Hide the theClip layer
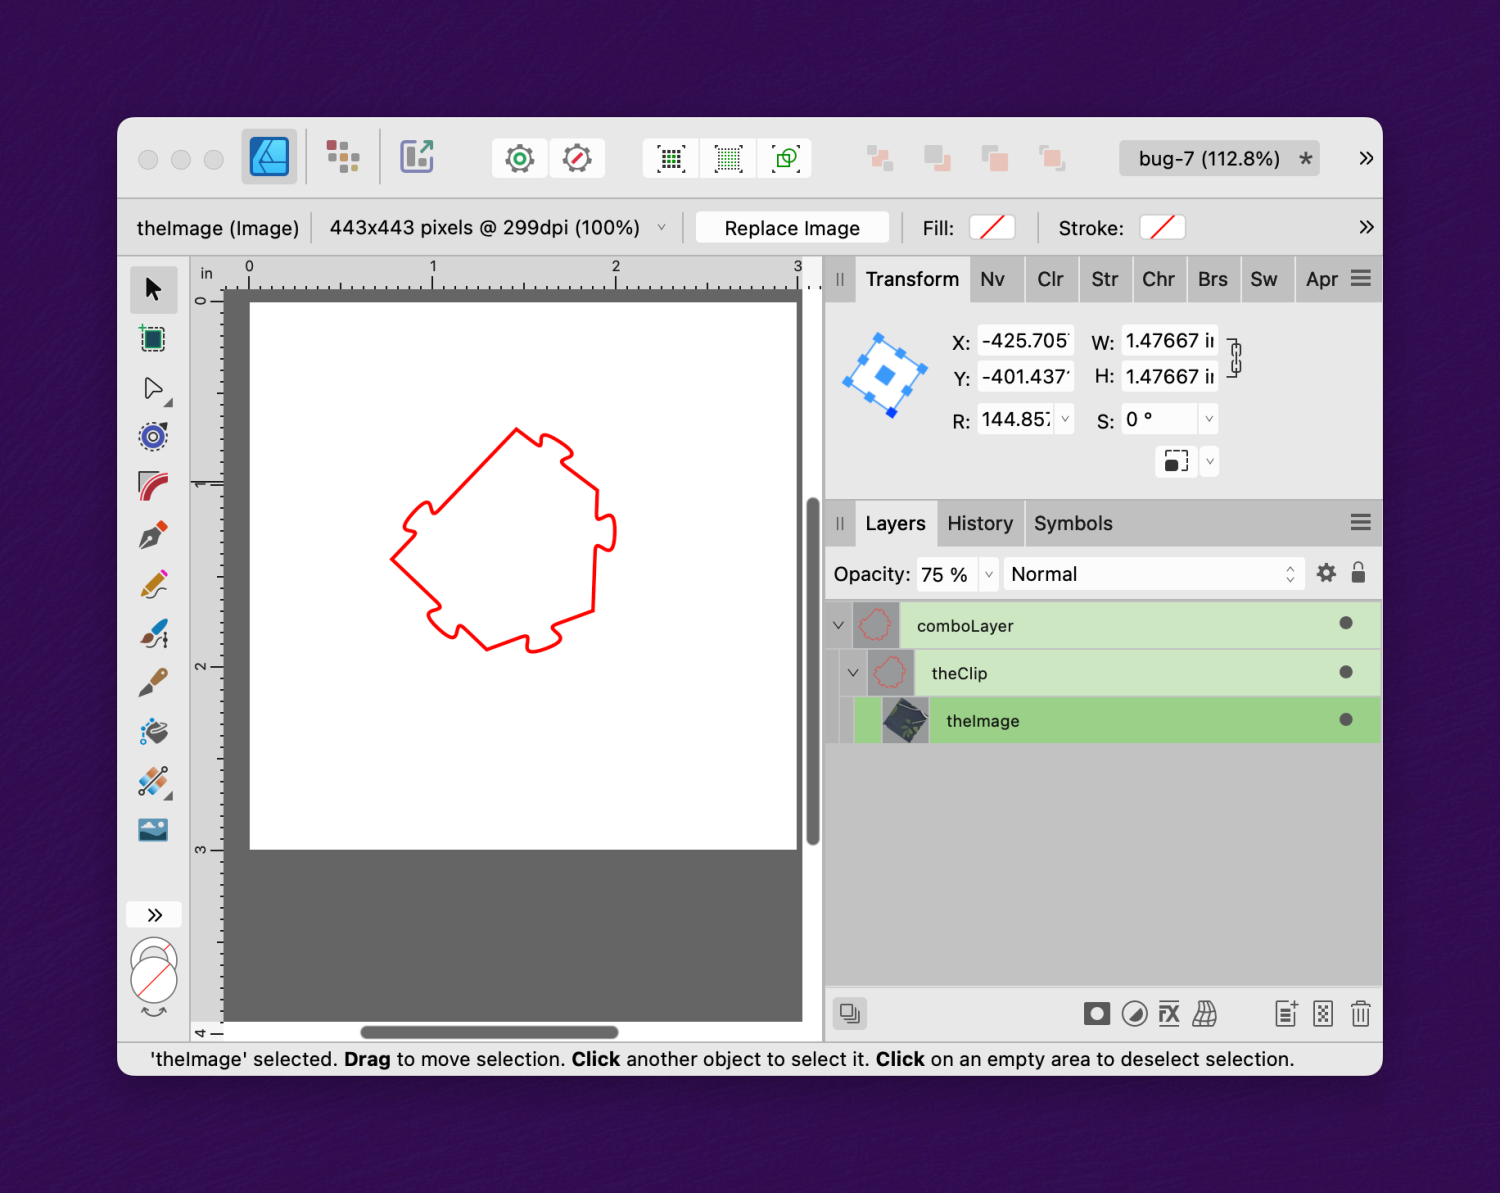Viewport: 1500px width, 1193px height. pos(1345,672)
